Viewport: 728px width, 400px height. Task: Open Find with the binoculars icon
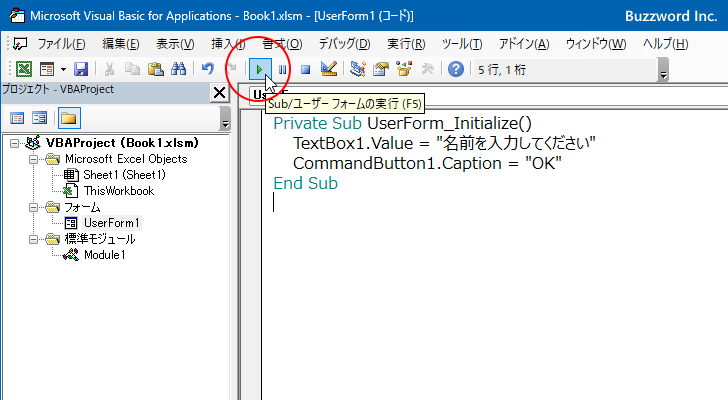tap(178, 69)
